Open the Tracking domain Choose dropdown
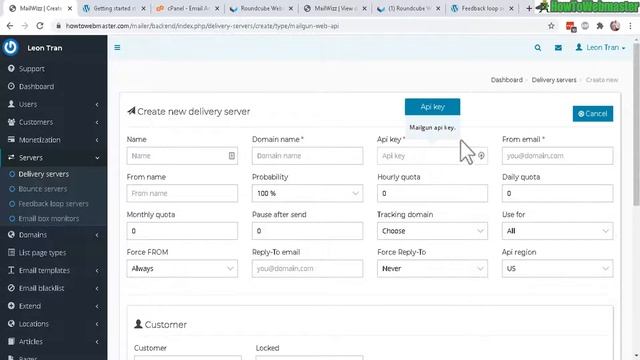 (432, 231)
